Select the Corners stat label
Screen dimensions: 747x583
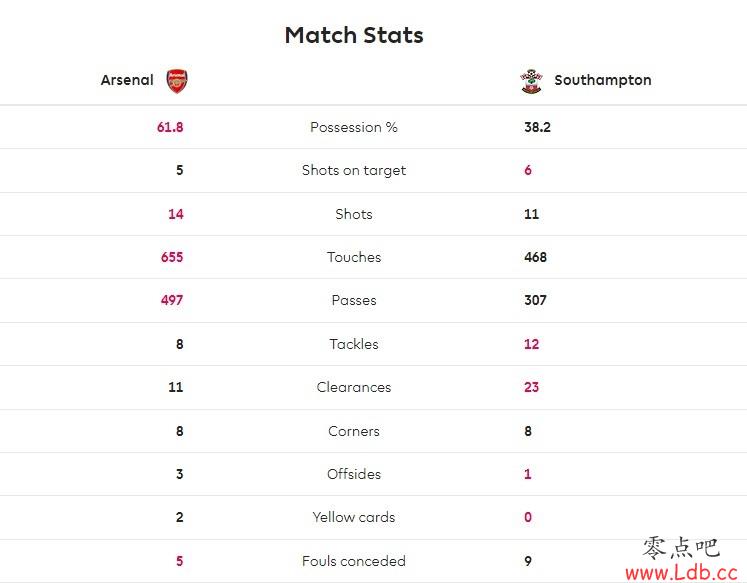tap(354, 431)
